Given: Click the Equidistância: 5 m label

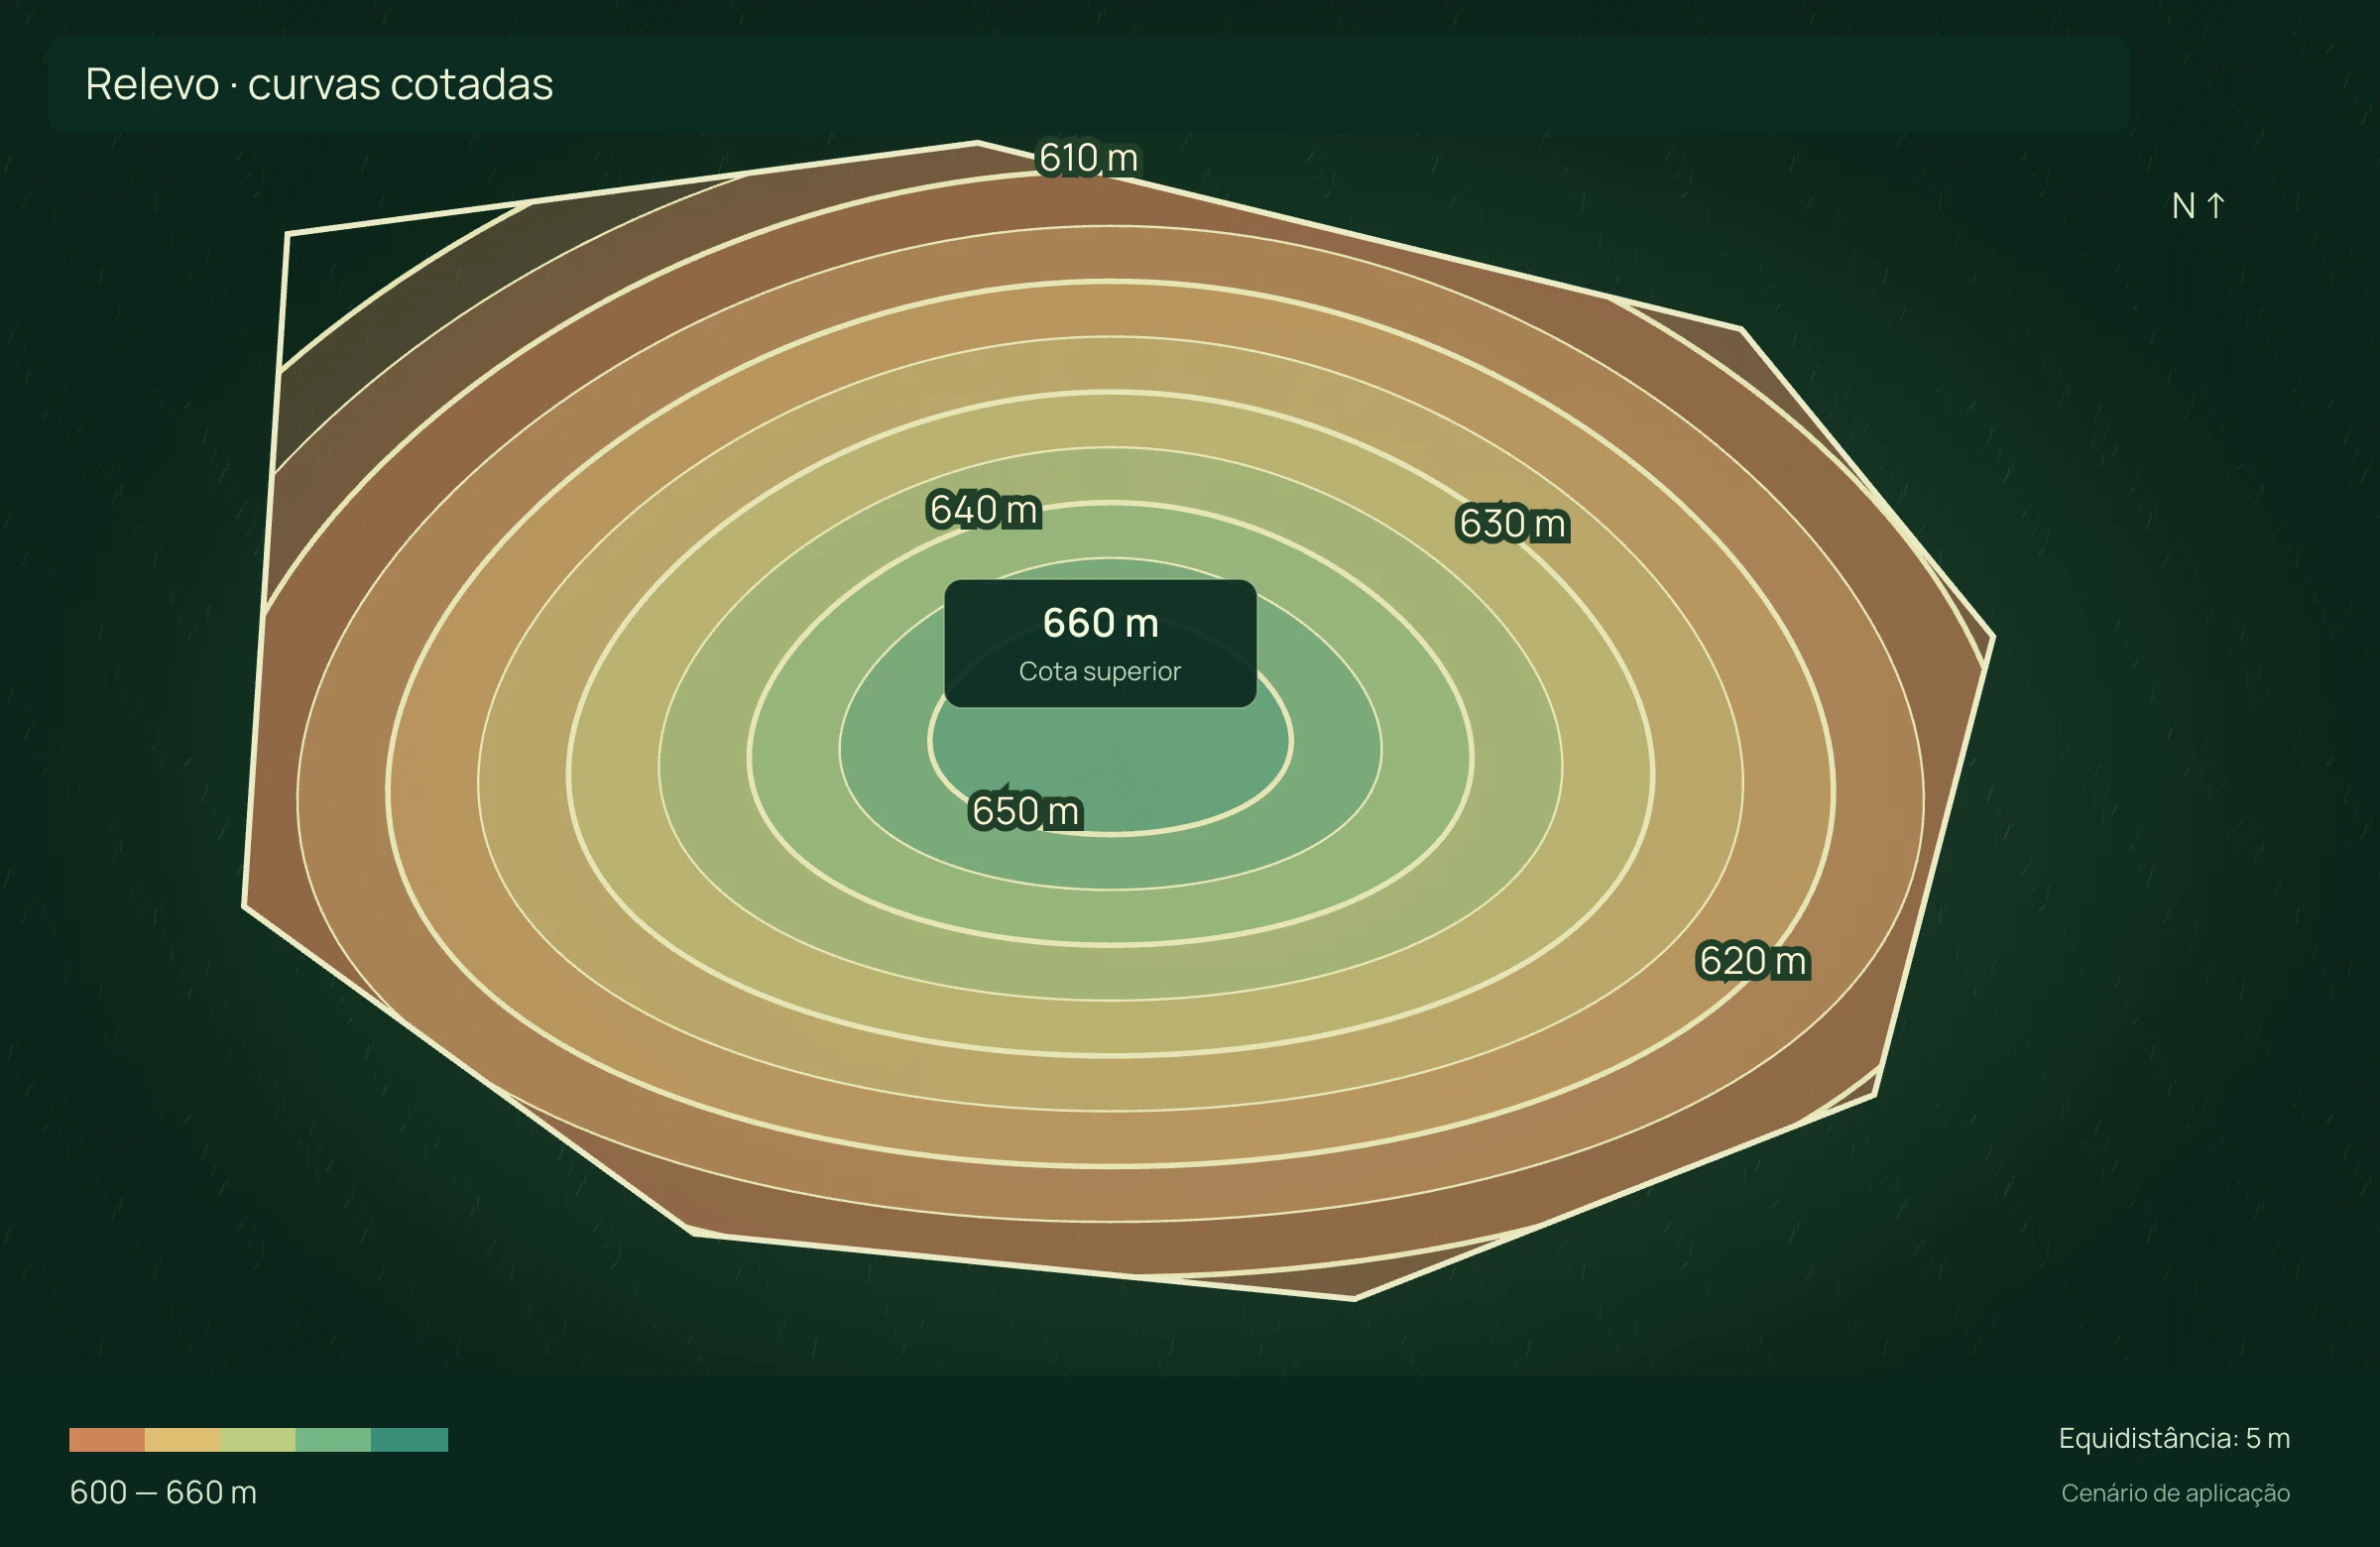Looking at the screenshot, I should (2174, 1438).
